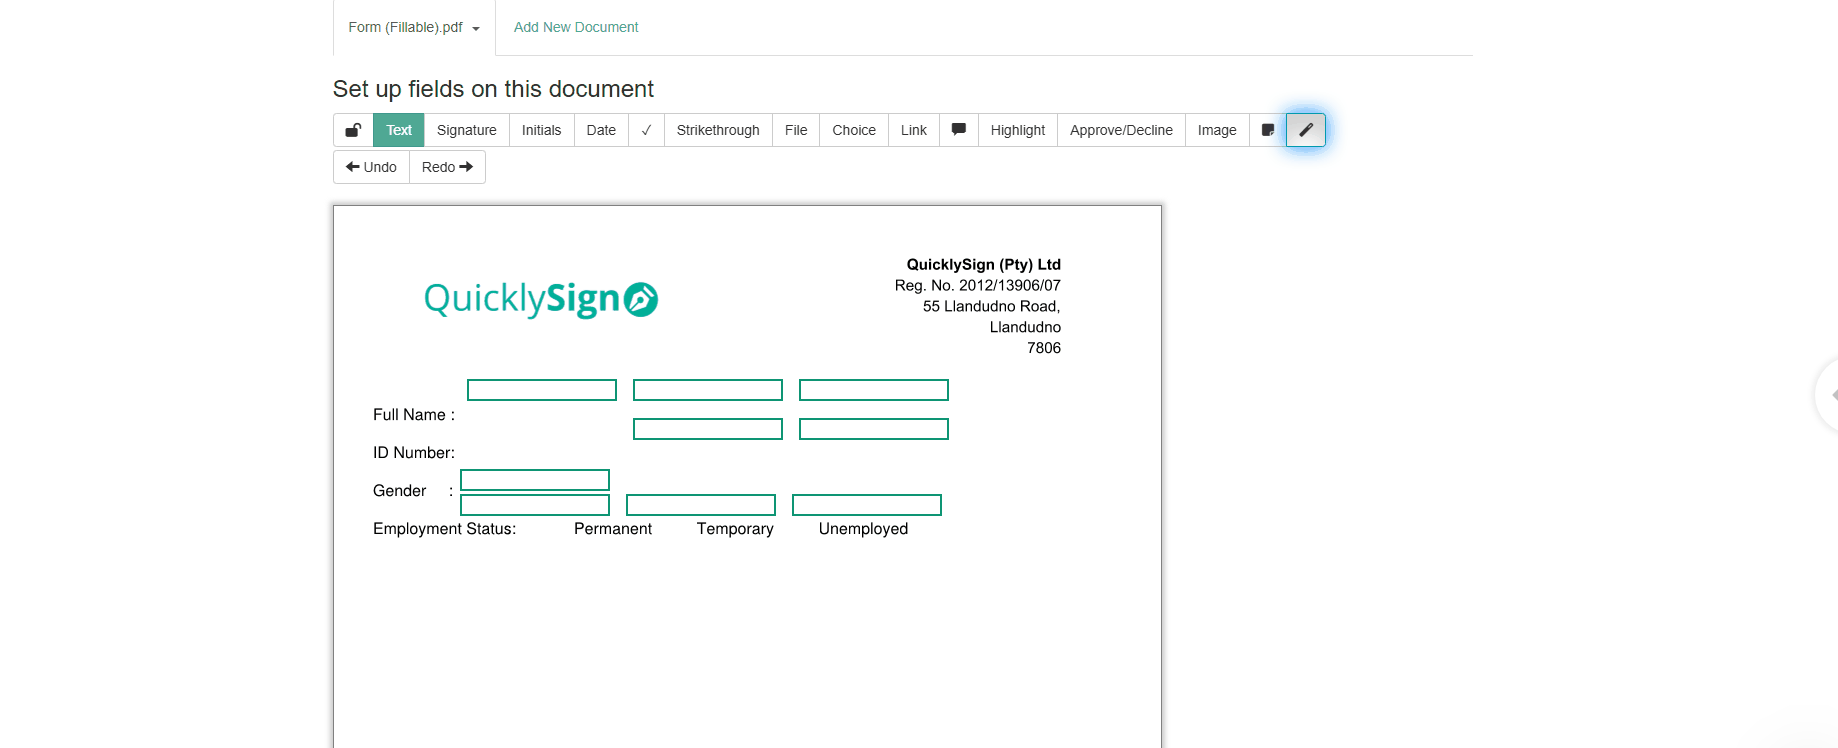
Task: Pick the Link field tool
Action: point(914,130)
